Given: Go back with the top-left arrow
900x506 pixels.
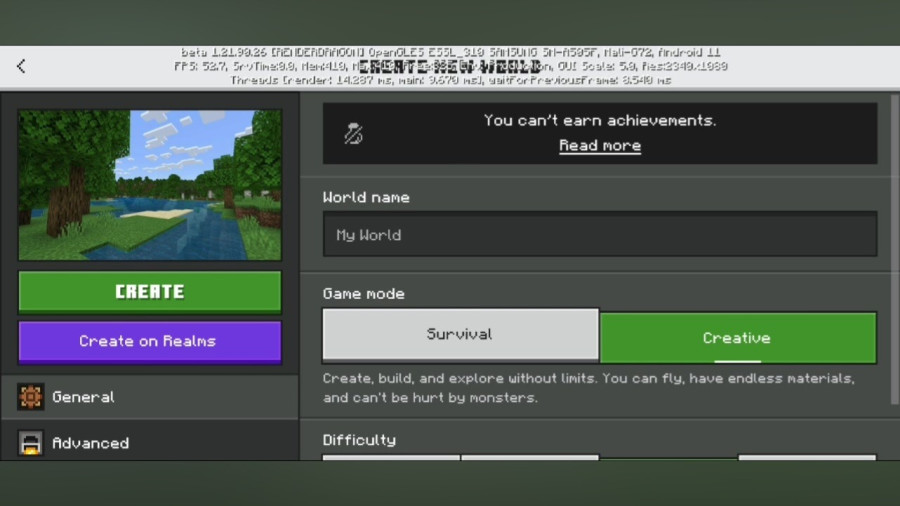Looking at the screenshot, I should tap(21, 66).
